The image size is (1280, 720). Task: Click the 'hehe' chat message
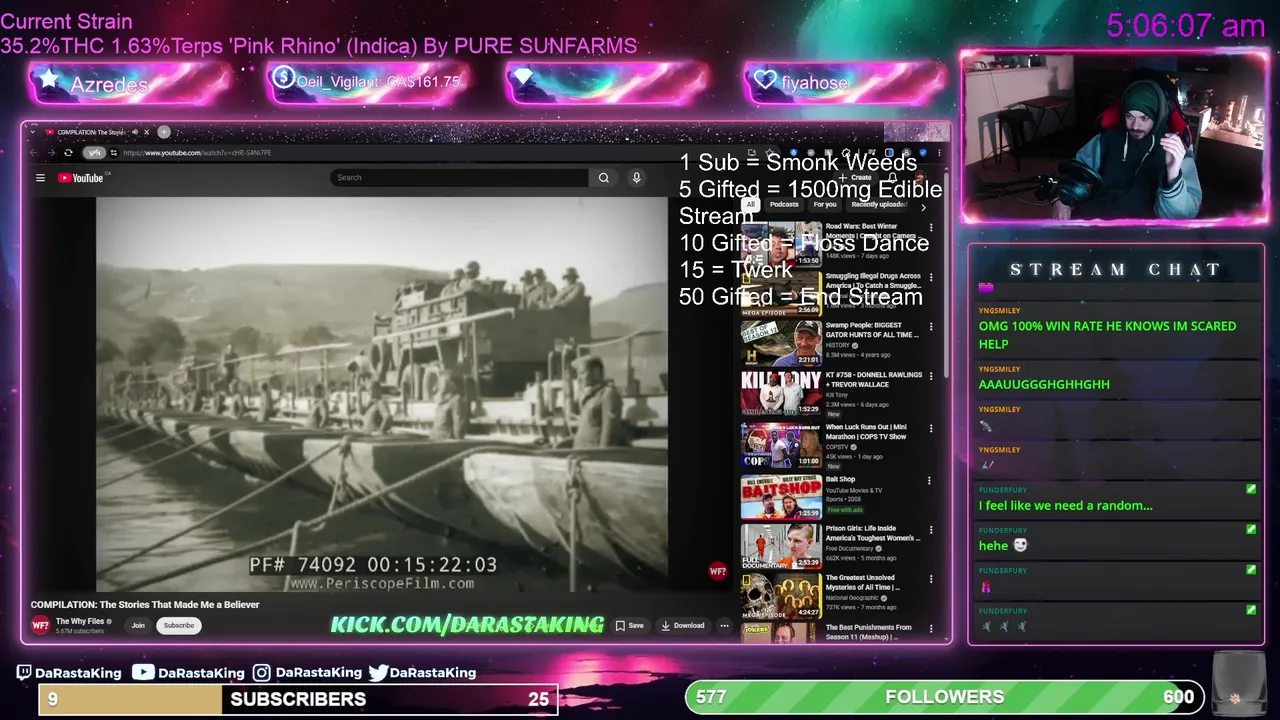(x=1003, y=546)
